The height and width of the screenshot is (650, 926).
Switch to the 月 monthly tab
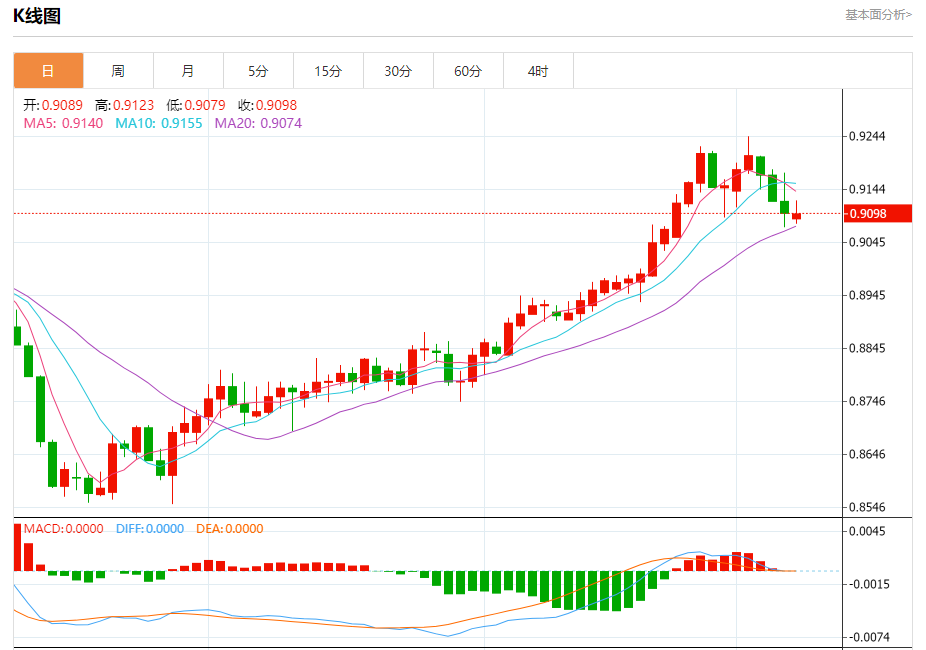coord(188,71)
